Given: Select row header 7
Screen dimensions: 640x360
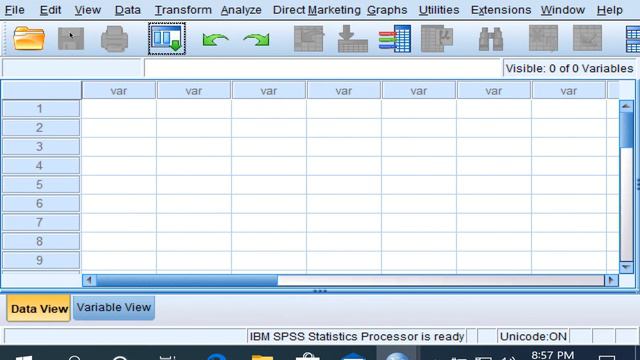Looking at the screenshot, I should (41, 222).
